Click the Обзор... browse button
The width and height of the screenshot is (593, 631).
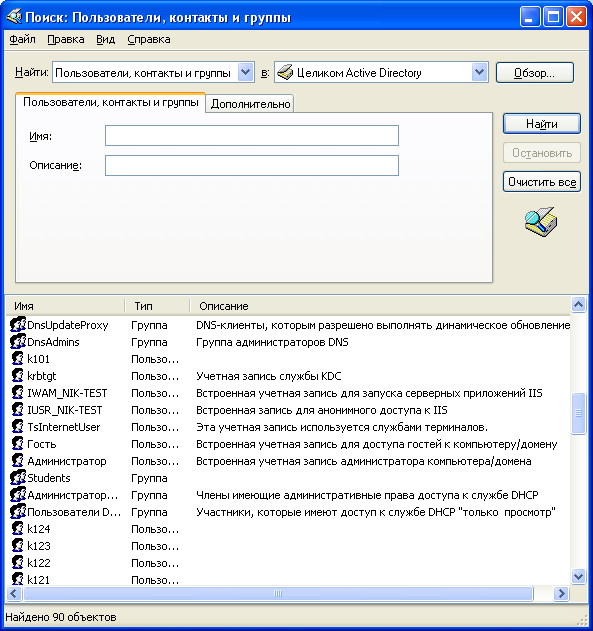[x=535, y=73]
